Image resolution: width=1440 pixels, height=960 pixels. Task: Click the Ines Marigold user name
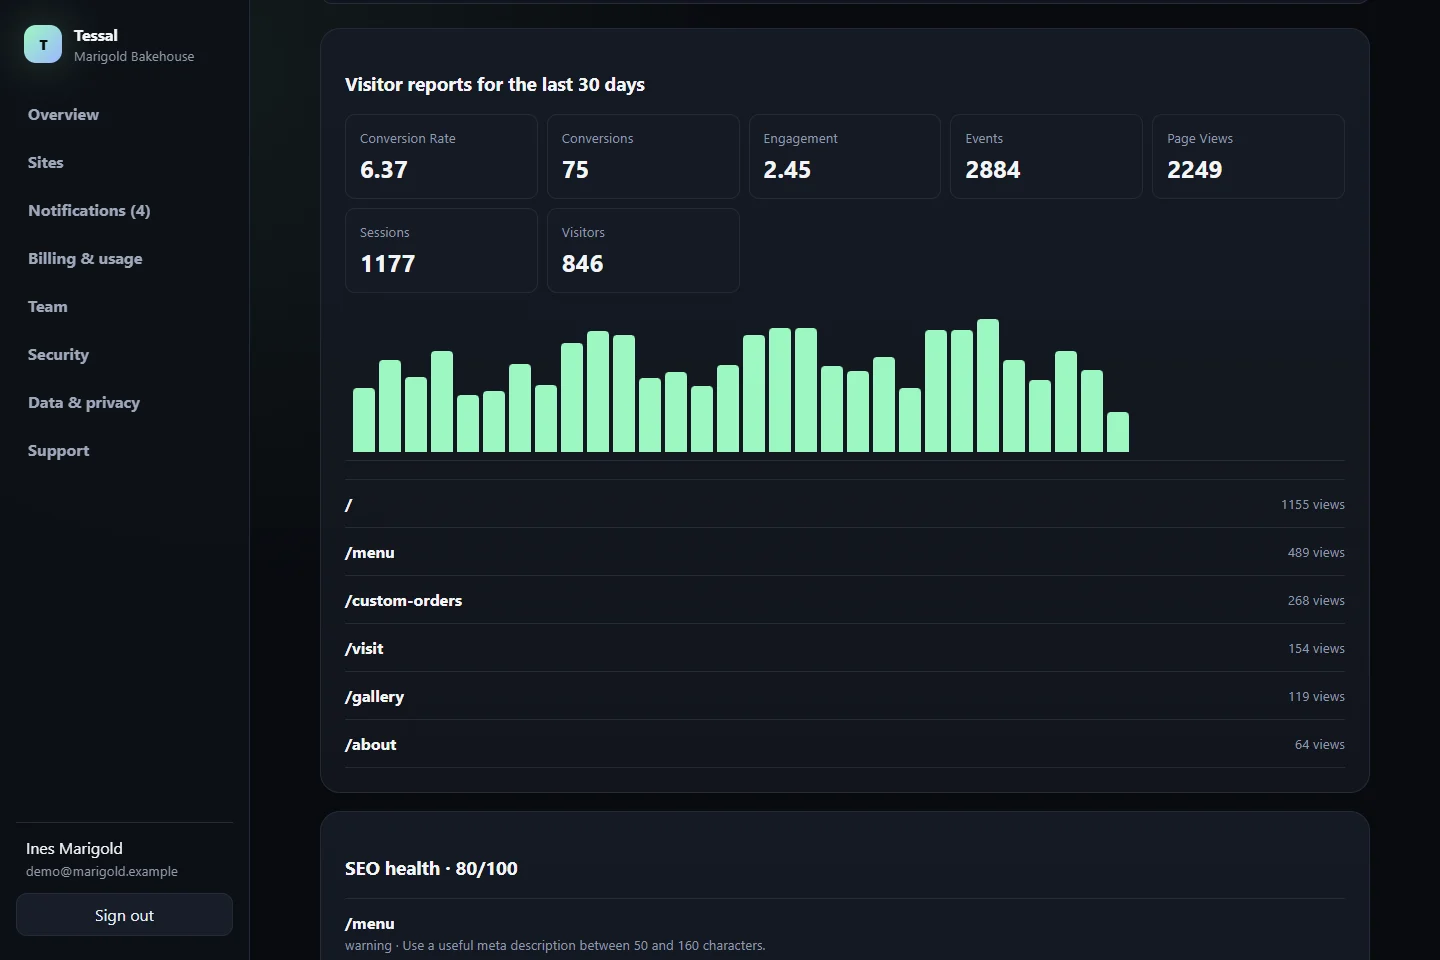click(74, 849)
